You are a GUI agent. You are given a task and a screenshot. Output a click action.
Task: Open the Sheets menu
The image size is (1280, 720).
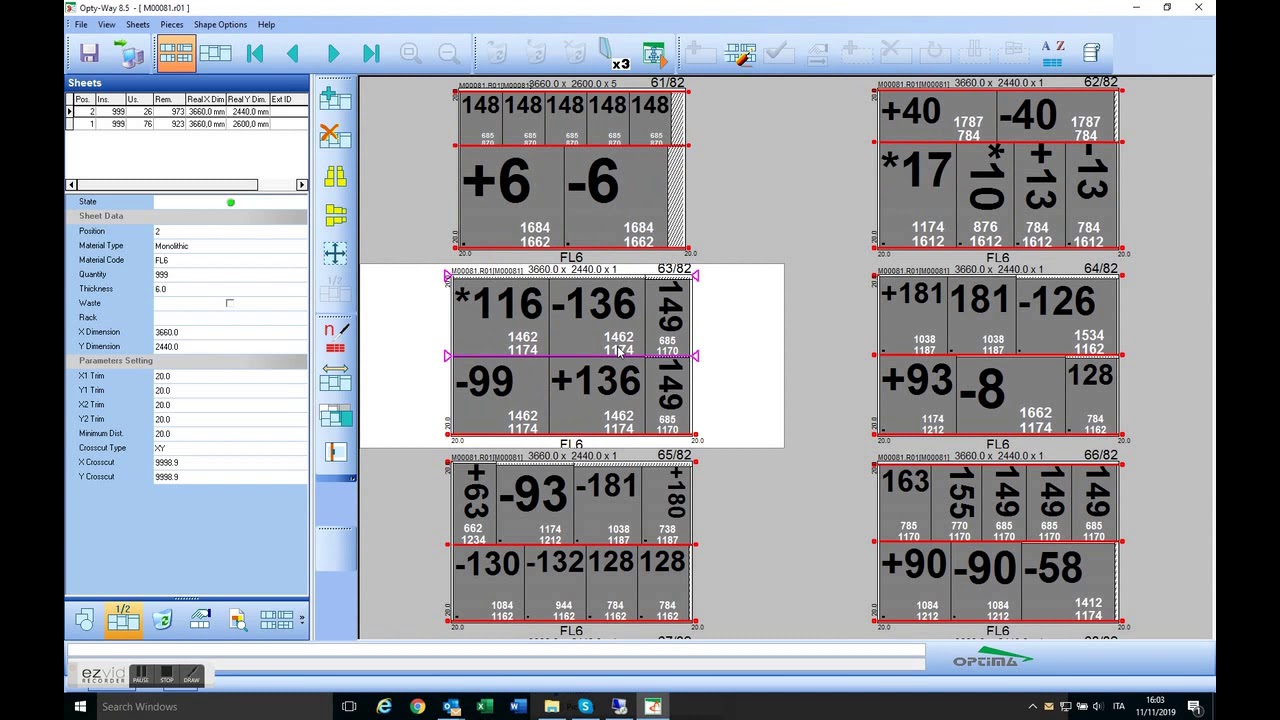(x=138, y=24)
